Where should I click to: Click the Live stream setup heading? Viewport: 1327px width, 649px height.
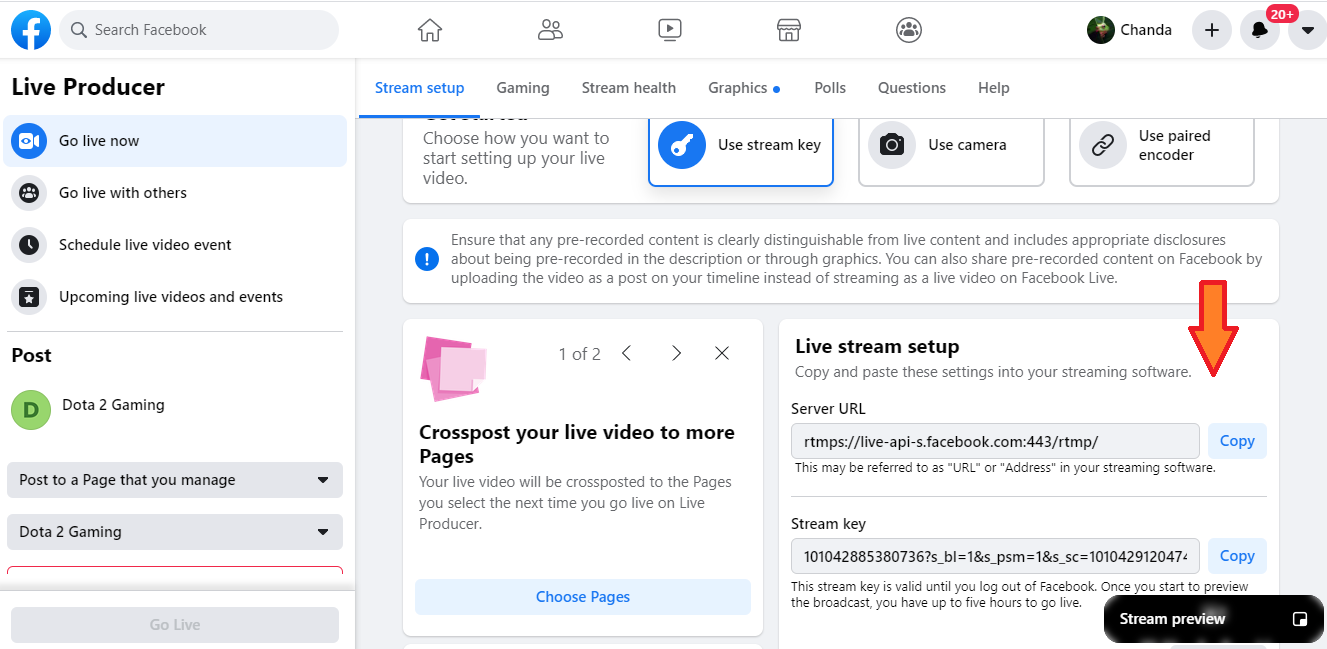(x=877, y=347)
